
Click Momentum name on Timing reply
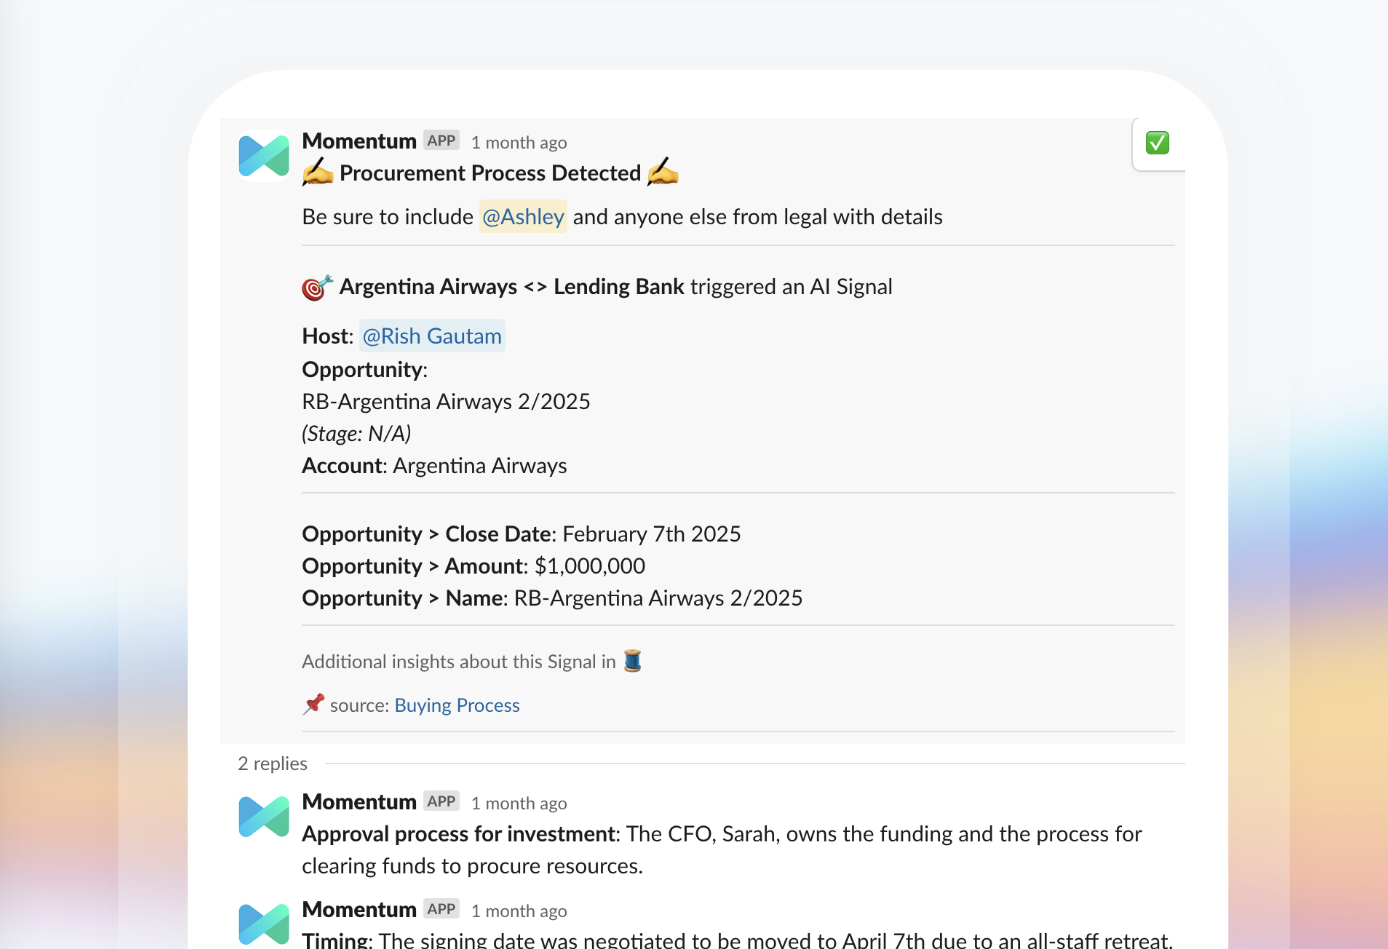click(x=359, y=909)
